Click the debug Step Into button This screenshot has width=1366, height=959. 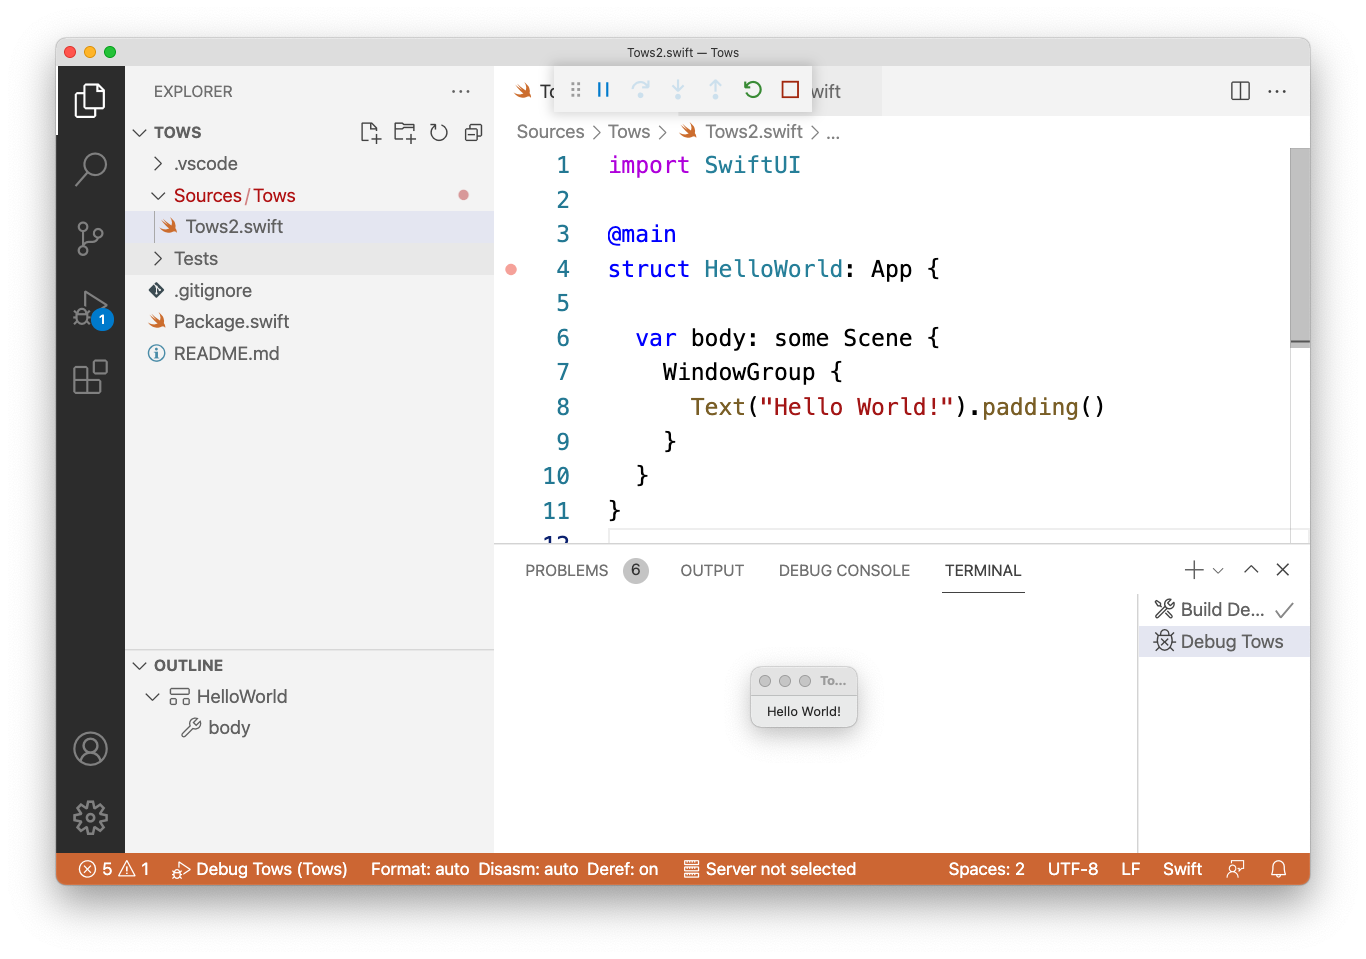pos(678,90)
